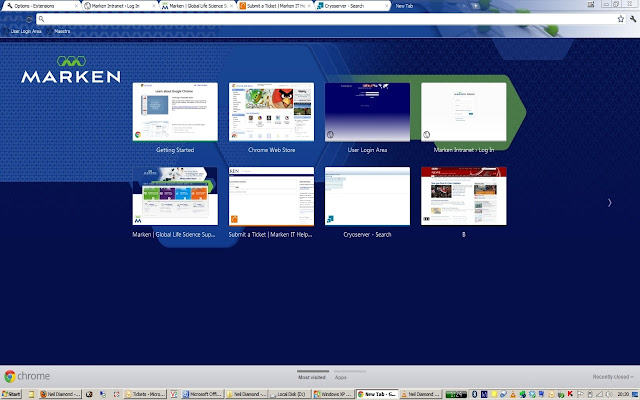Switch to Marken Global Life Science tab
Viewport: 640px width, 400px height.
coord(198,6)
